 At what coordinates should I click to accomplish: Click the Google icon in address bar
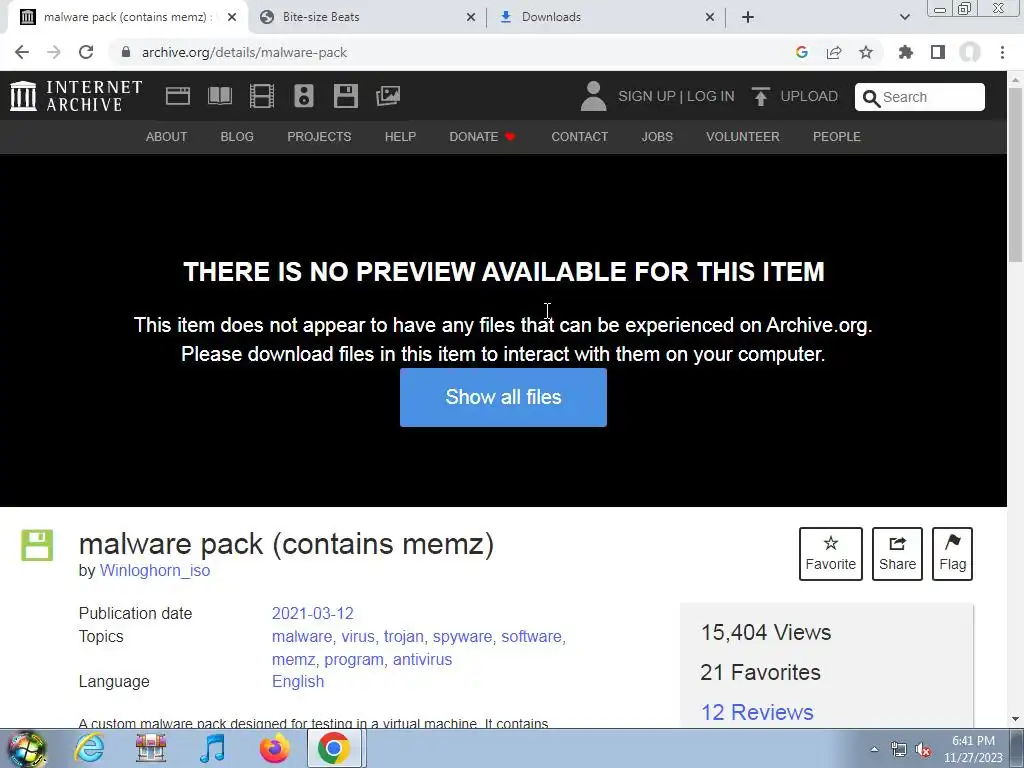point(802,52)
